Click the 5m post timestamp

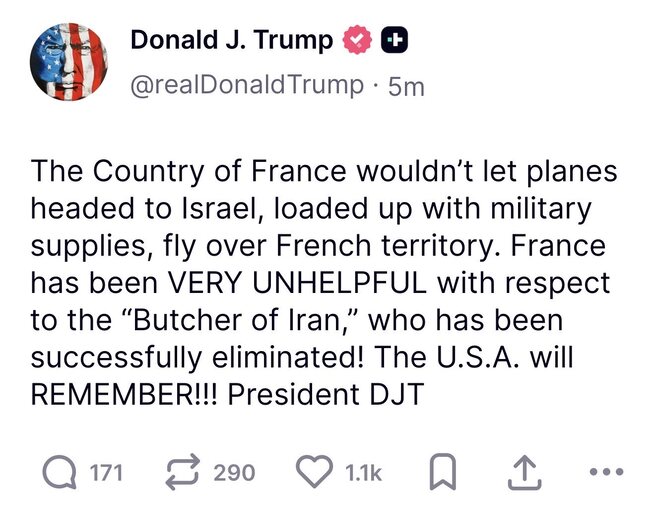pos(406,86)
